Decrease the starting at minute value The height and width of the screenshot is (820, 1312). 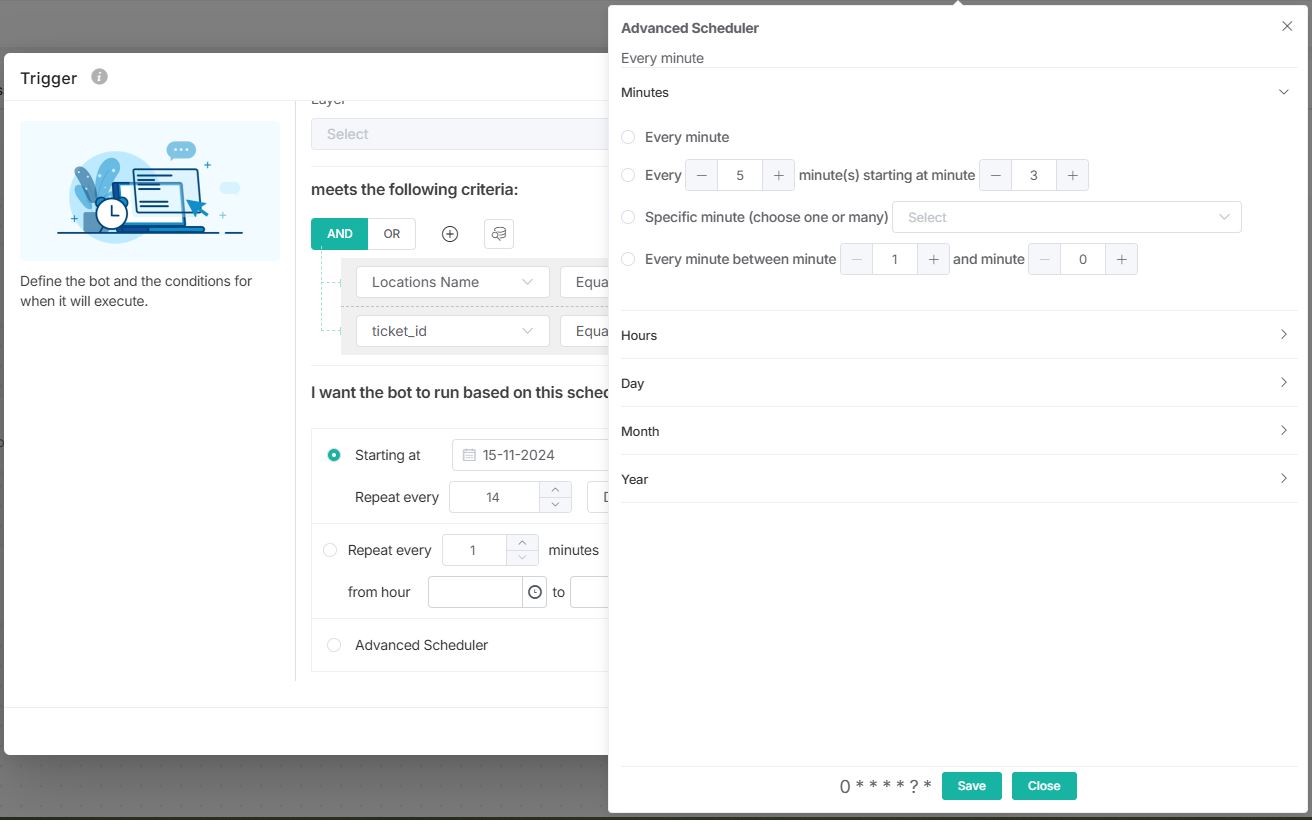pyautogui.click(x=995, y=175)
